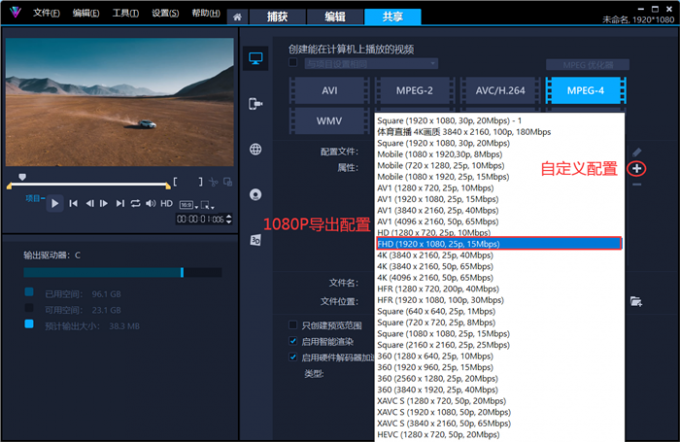Click the Home icon tab

pos(236,17)
